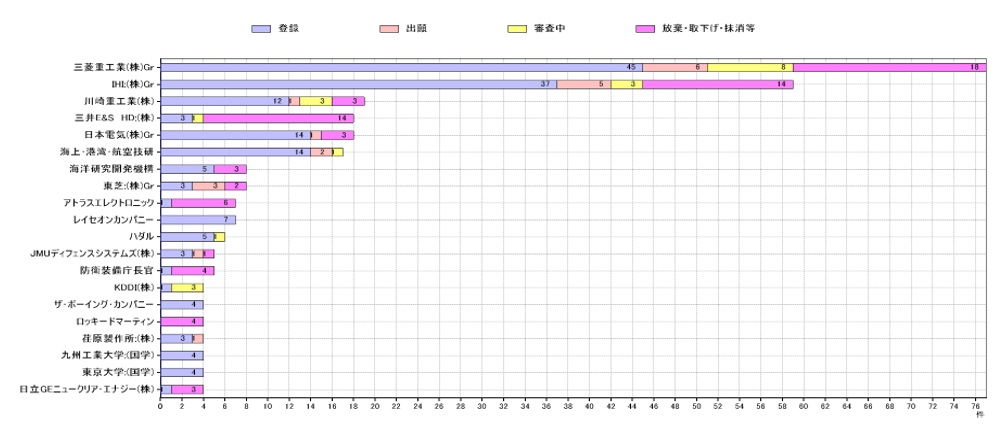The height and width of the screenshot is (439, 1007).
Task: Click the blue 5 segment of 海洋研究開発機構 bar
Action: pos(188,169)
